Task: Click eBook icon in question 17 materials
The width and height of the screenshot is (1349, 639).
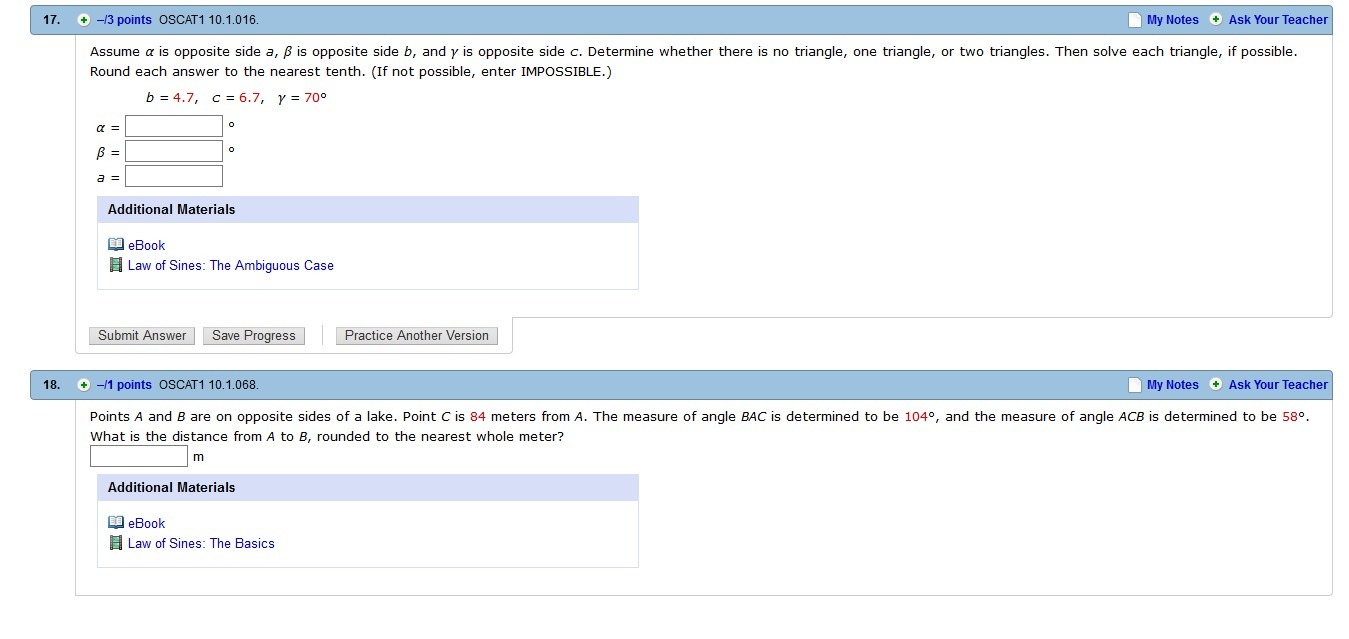Action: pyautogui.click(x=116, y=245)
